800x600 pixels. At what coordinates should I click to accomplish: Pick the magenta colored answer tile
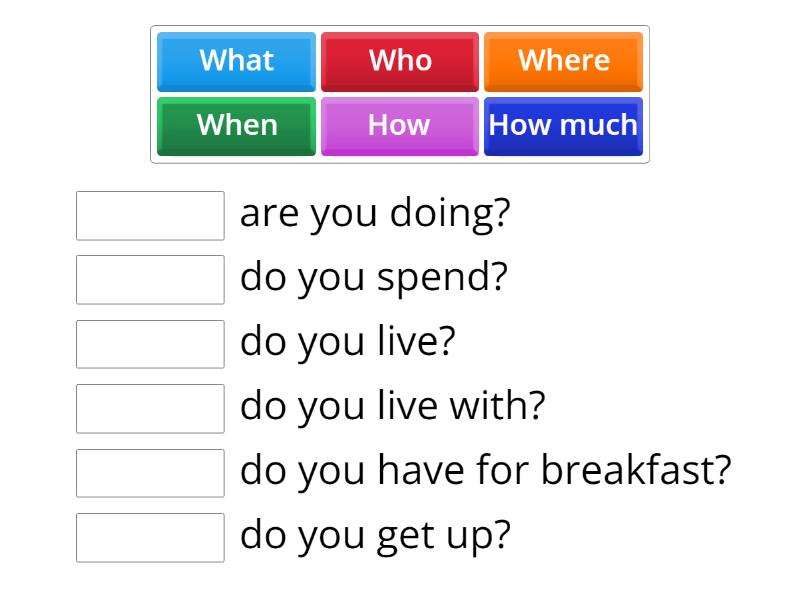[400, 125]
